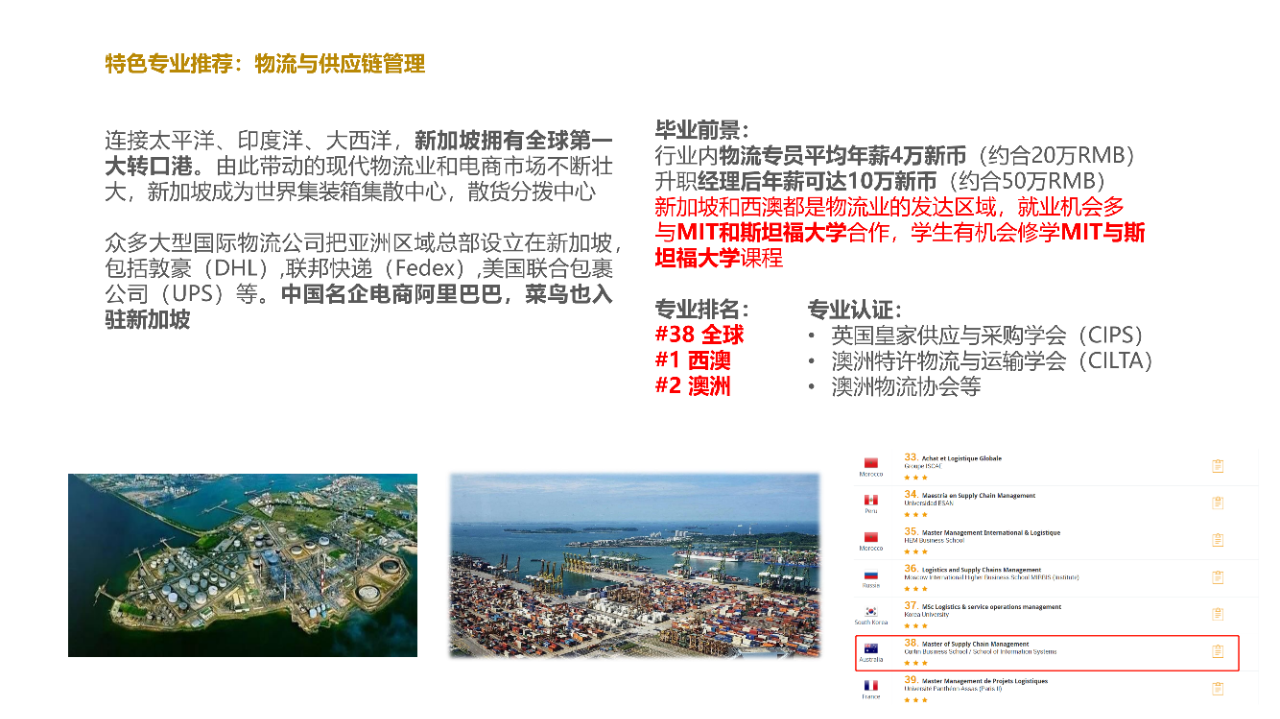Screen dimensions: 1280x719
Task: Click the Russia flag icon
Action: 870,575
